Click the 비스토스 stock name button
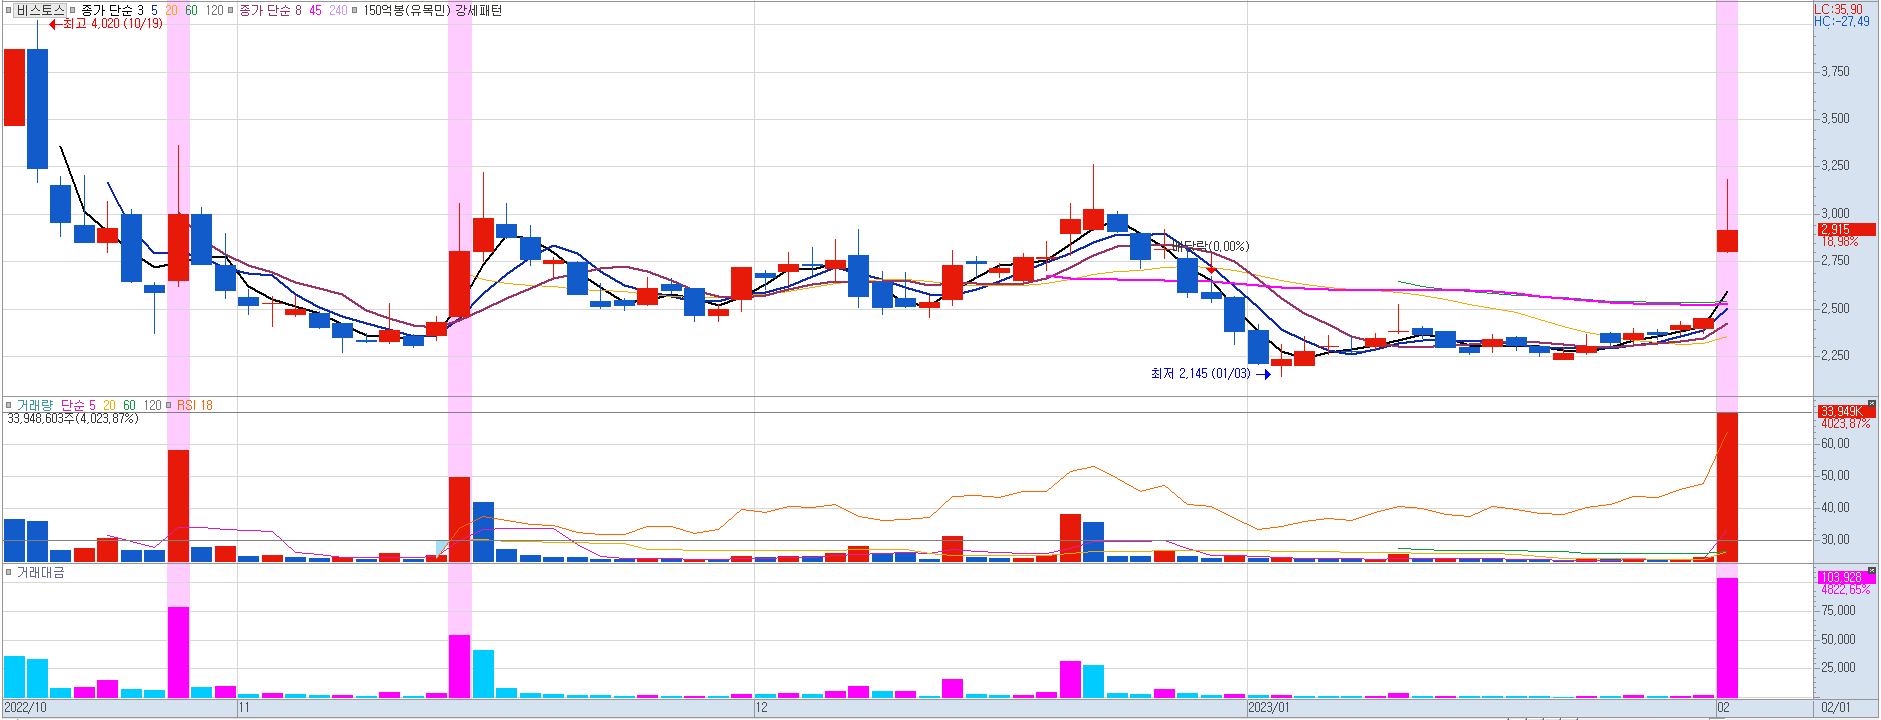This screenshot has width=1881, height=720. click(x=40, y=10)
